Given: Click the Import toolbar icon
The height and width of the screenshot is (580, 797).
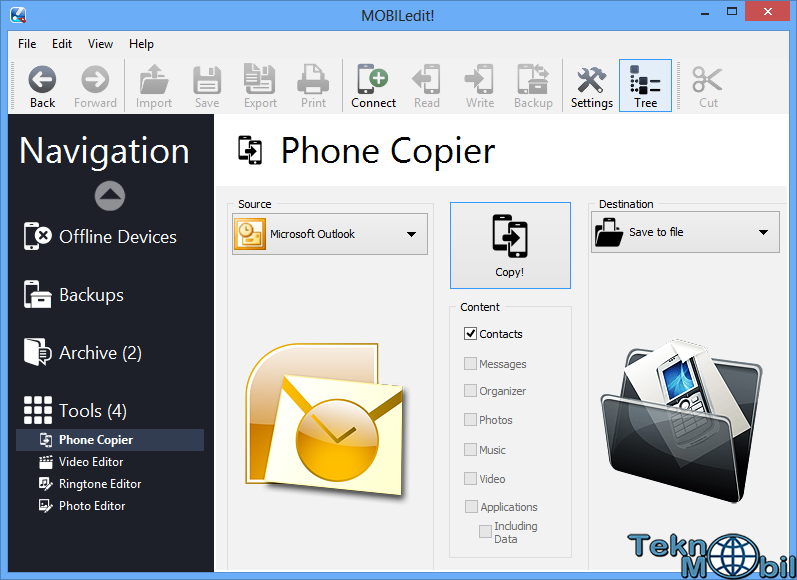Looking at the screenshot, I should [x=154, y=86].
